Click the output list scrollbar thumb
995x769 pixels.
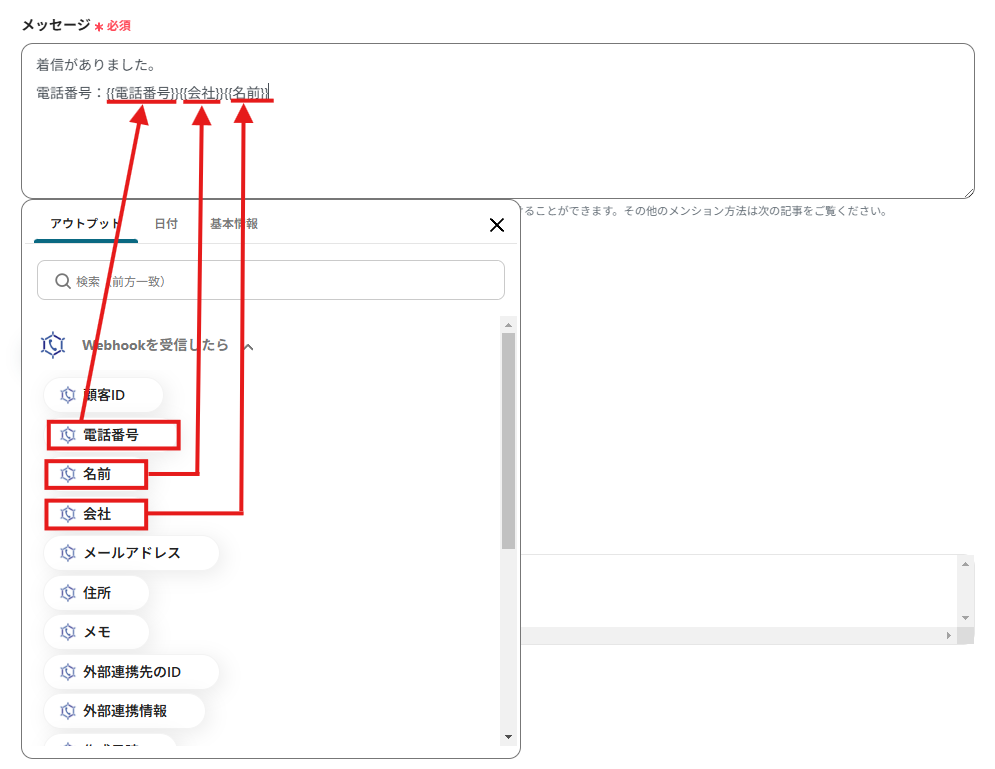point(508,440)
